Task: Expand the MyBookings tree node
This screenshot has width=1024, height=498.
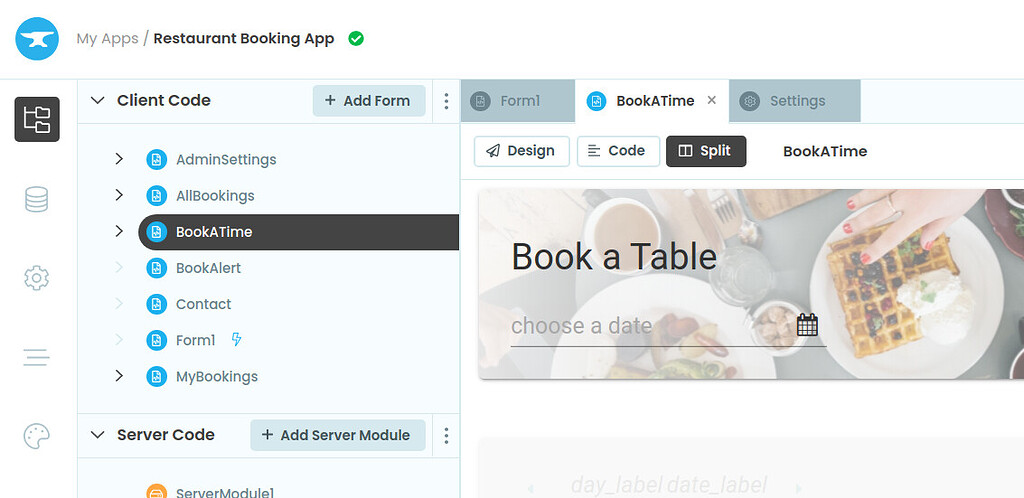Action: click(119, 376)
